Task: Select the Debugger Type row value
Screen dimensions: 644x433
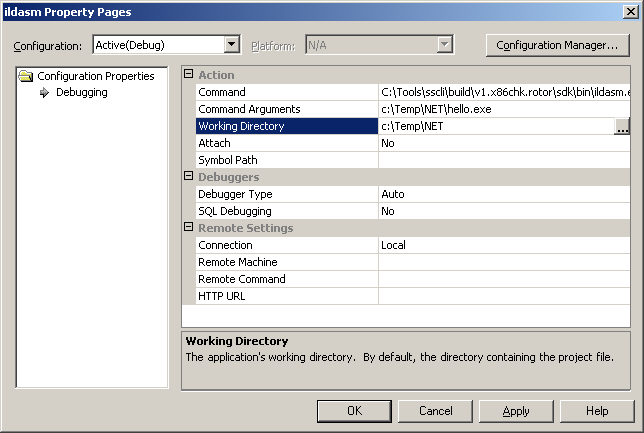Action: coord(504,194)
